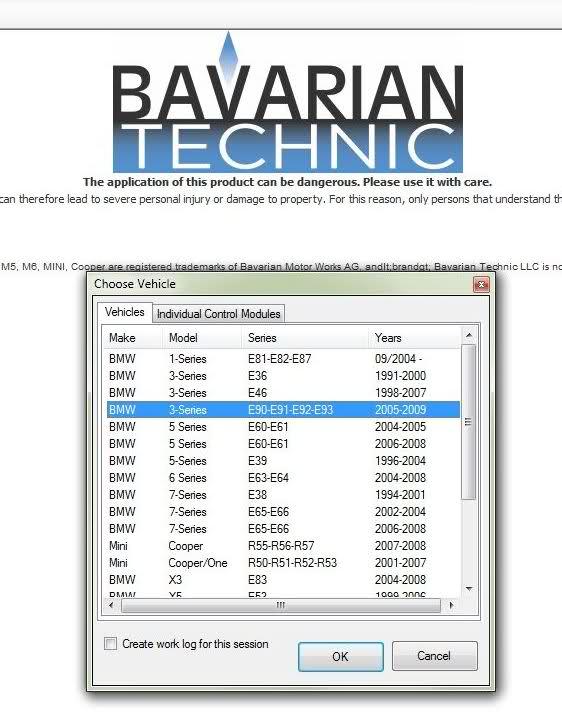Click the horizontal scrollbar thumb

[281, 605]
